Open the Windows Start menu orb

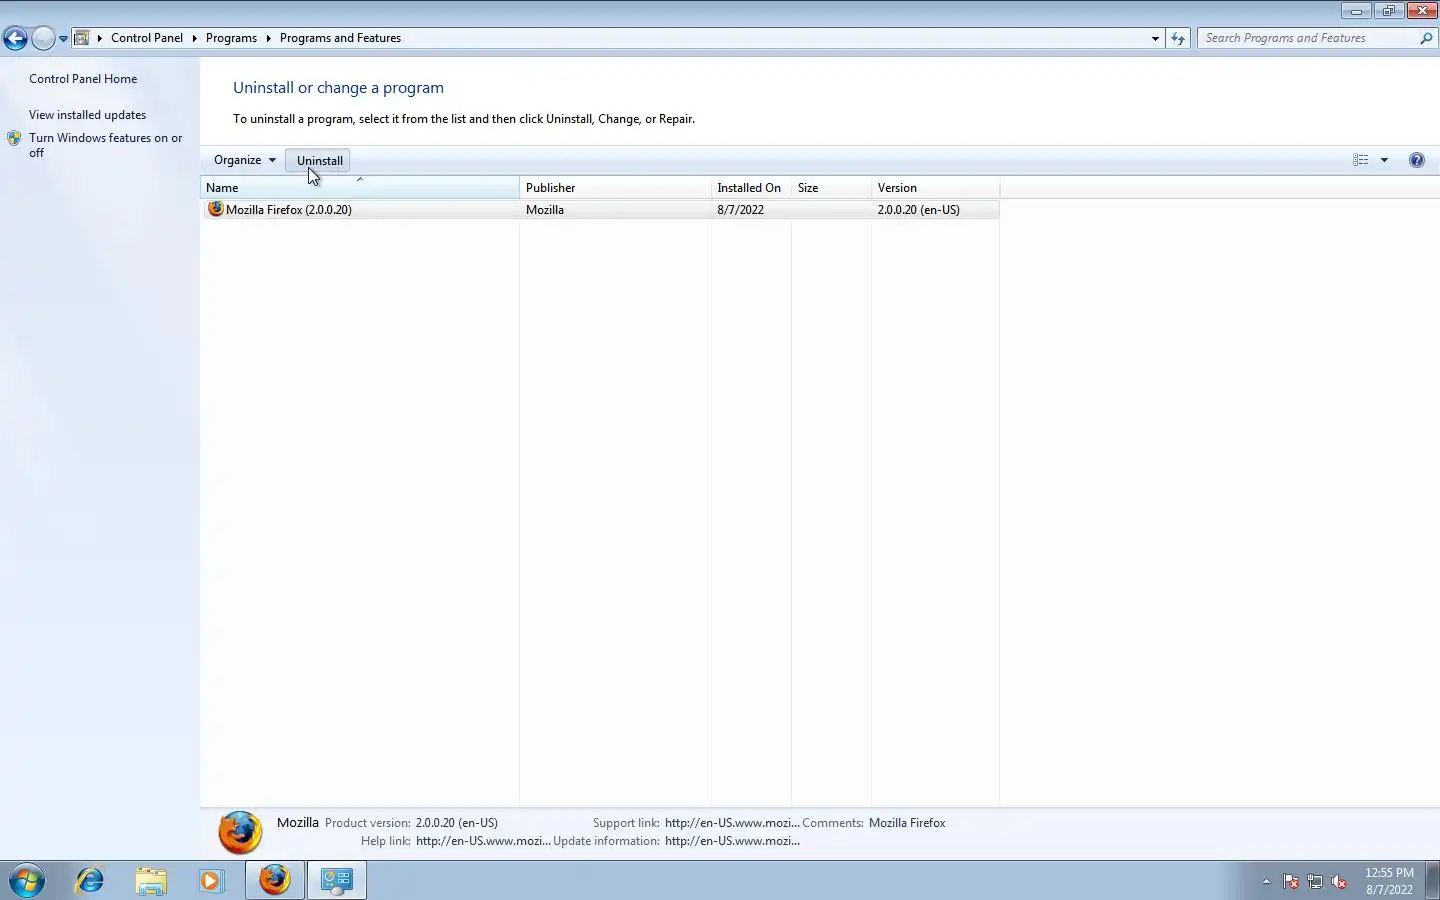coord(27,881)
